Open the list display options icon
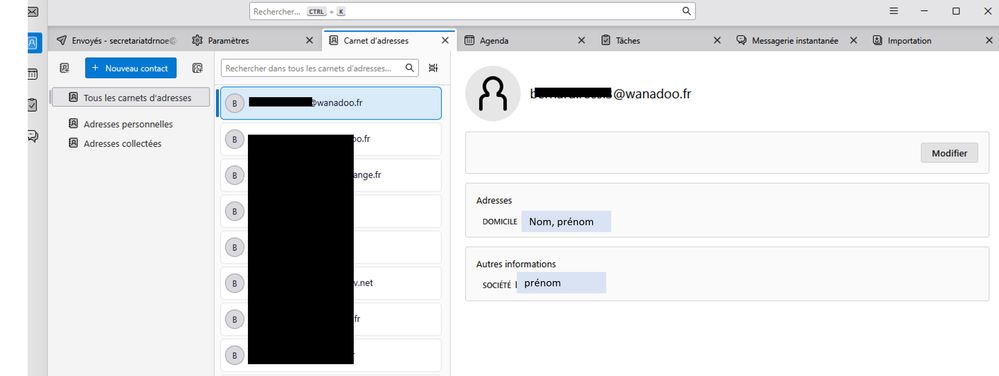The height and width of the screenshot is (376, 999). pyautogui.click(x=433, y=68)
